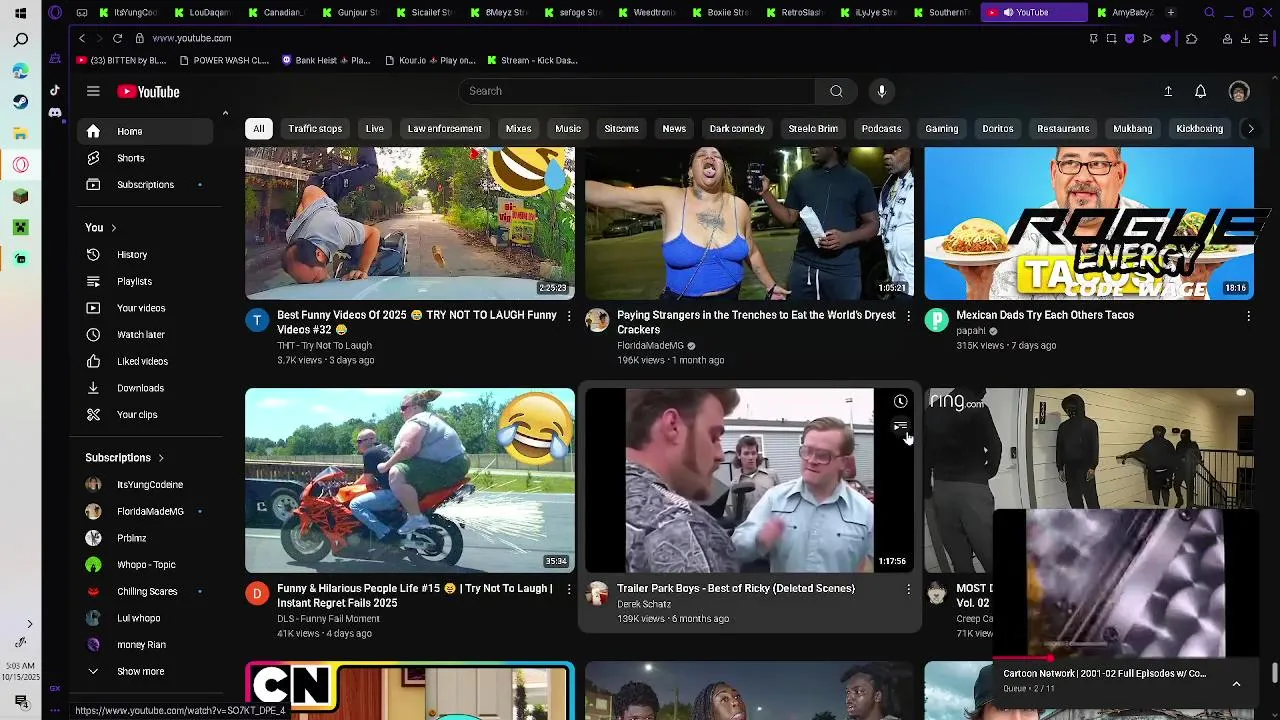Open Playlists in sidebar

(145, 282)
